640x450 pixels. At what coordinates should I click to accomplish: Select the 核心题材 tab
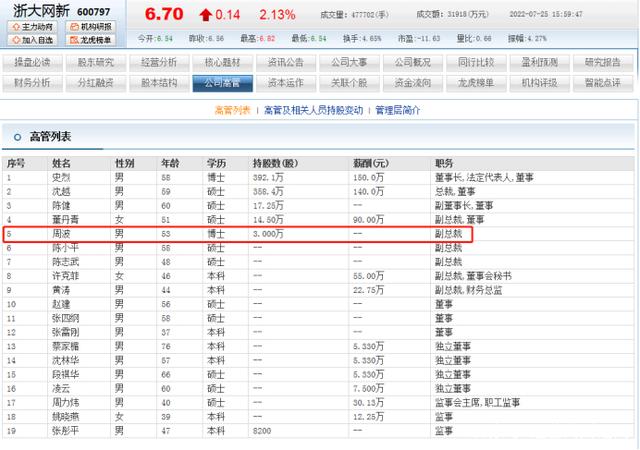(x=222, y=62)
